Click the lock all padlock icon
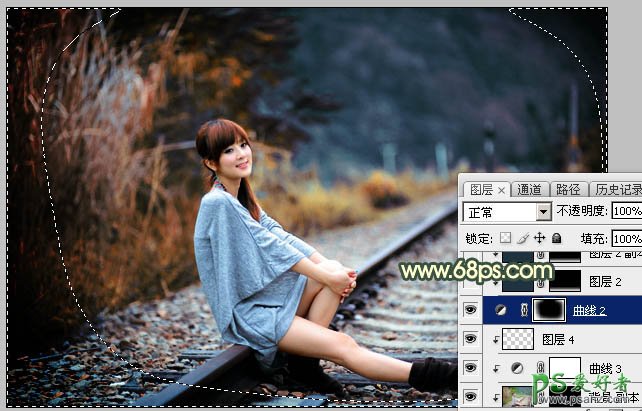Viewport: 642px width, 411px height. [556, 239]
